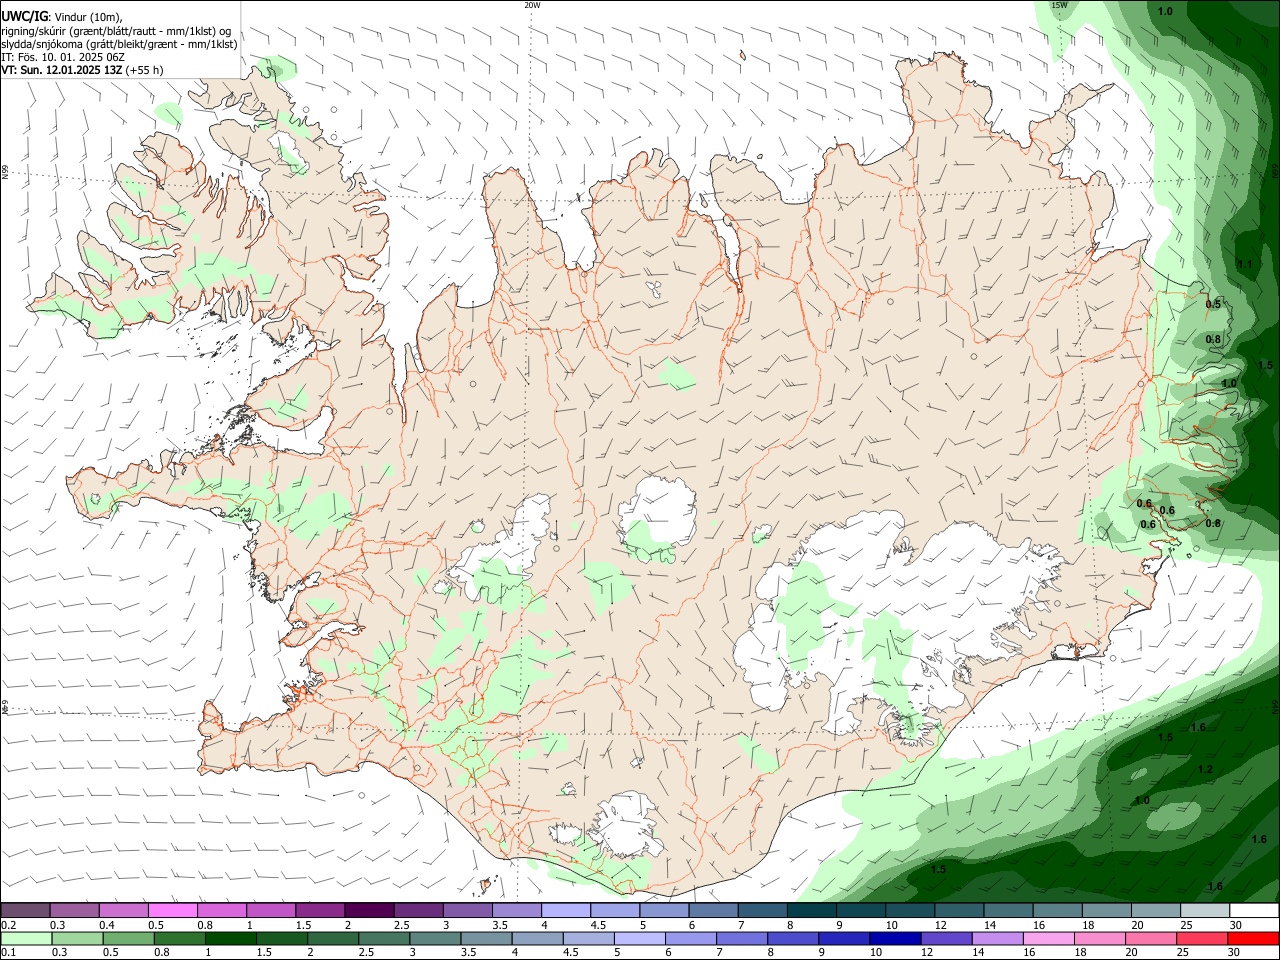
Task: Select the dark teal 8 swatch in snow scale
Action: pos(811,910)
